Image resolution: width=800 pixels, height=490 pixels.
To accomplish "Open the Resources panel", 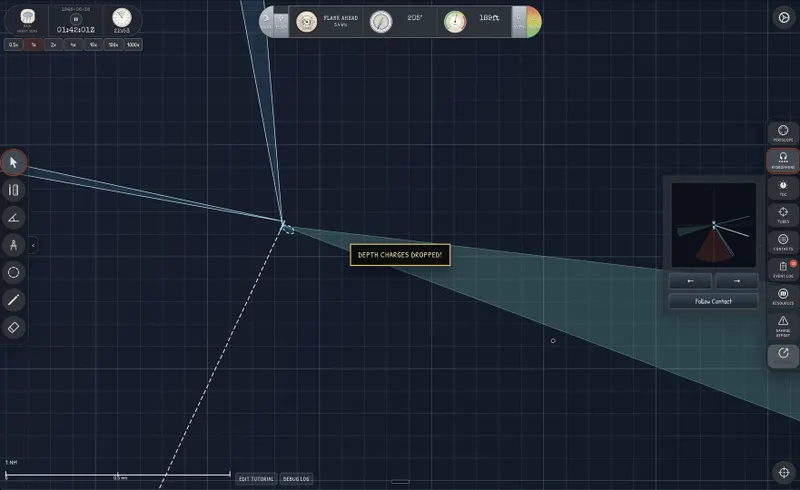I will (783, 297).
